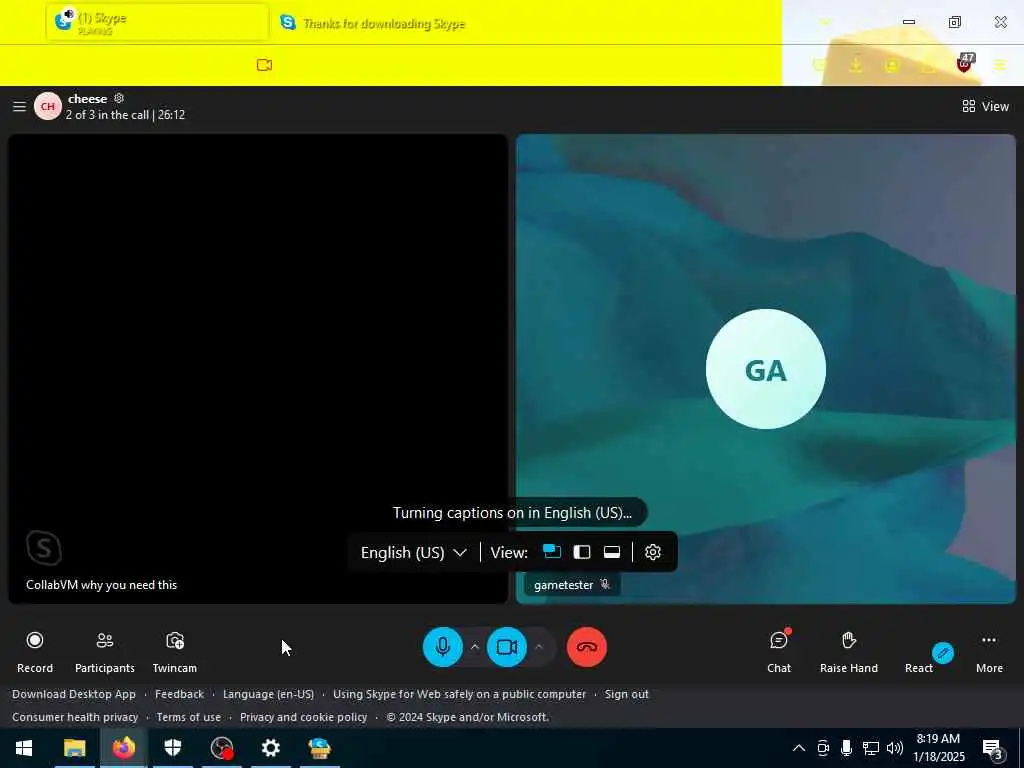The height and width of the screenshot is (768, 1024).
Task: Select the CollabVM video tile
Action: pyautogui.click(x=257, y=369)
